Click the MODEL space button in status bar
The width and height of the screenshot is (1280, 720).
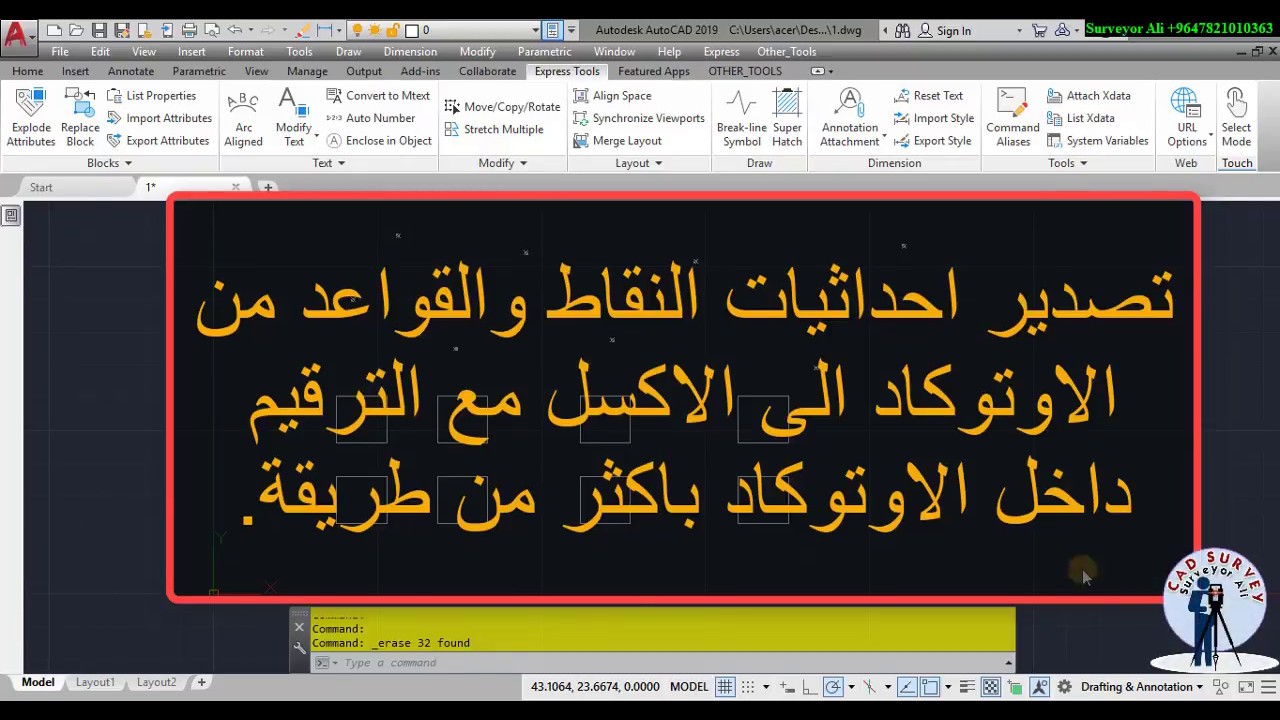(688, 687)
